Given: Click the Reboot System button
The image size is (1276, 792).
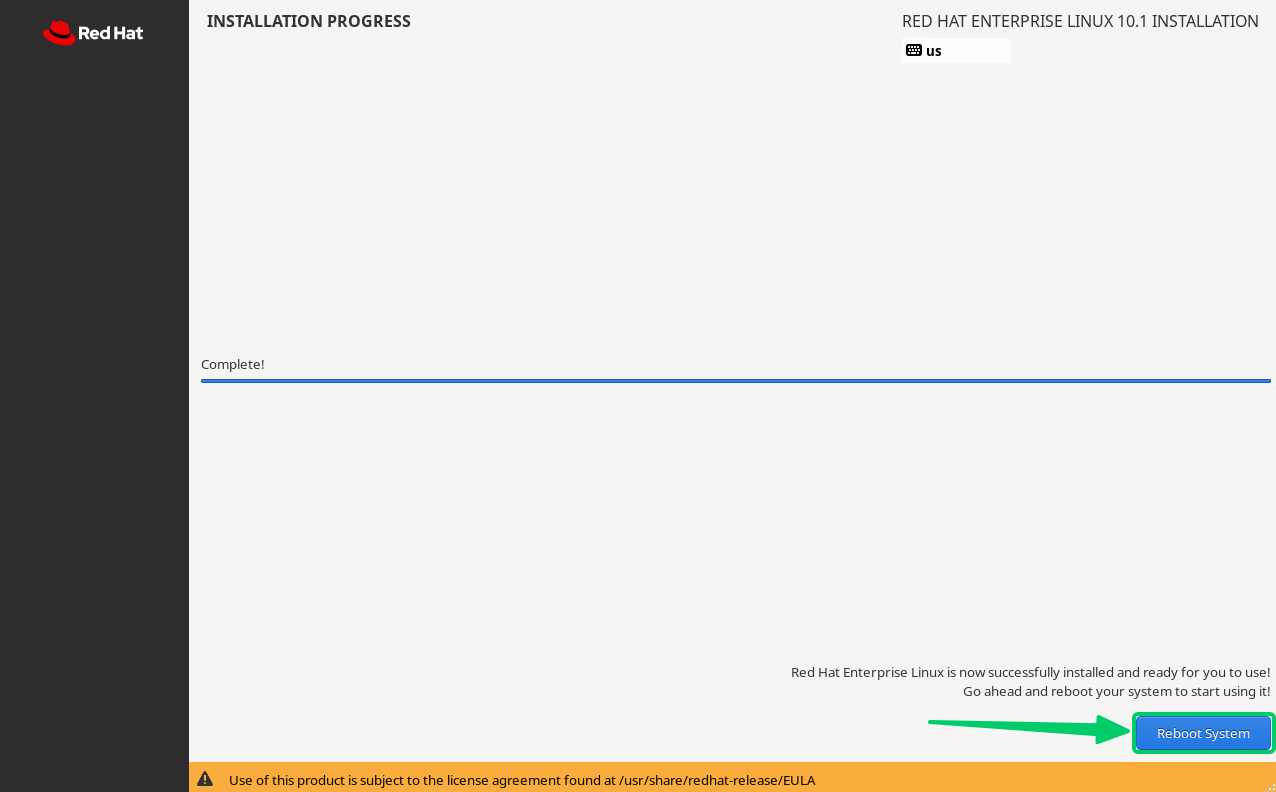Looking at the screenshot, I should pyautogui.click(x=1203, y=733).
